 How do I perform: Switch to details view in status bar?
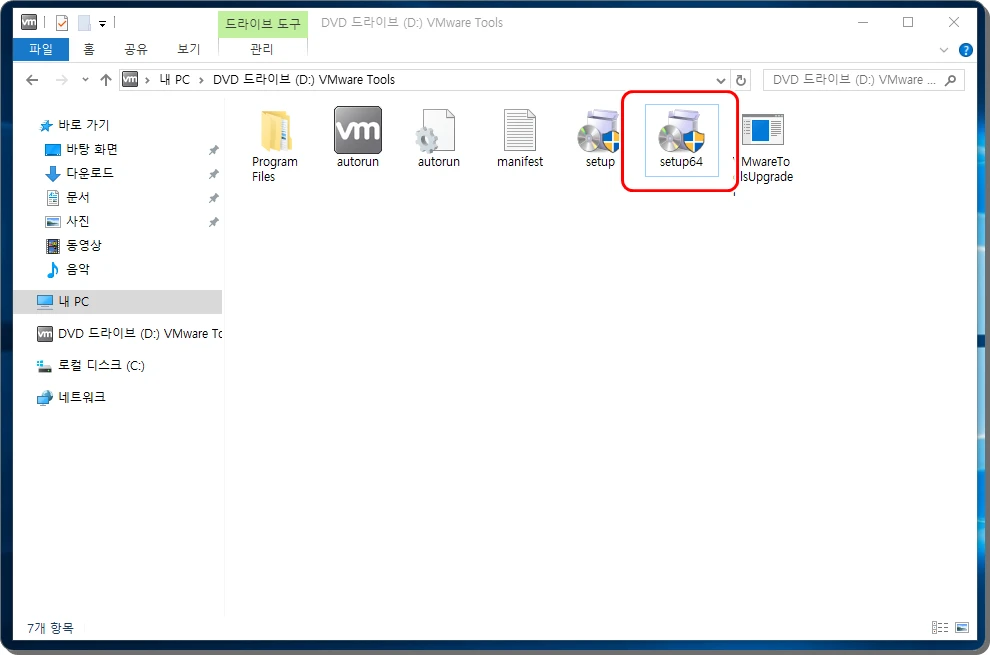tap(940, 627)
